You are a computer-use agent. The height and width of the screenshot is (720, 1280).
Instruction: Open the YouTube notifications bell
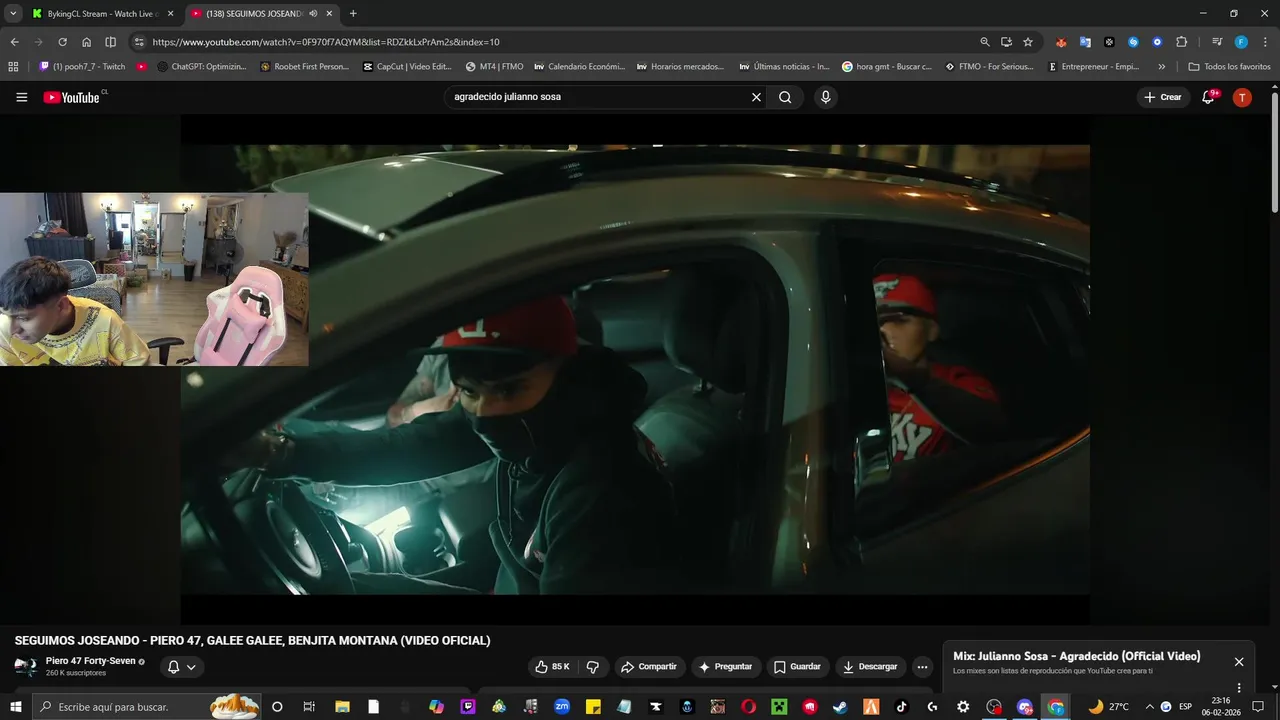[1209, 97]
